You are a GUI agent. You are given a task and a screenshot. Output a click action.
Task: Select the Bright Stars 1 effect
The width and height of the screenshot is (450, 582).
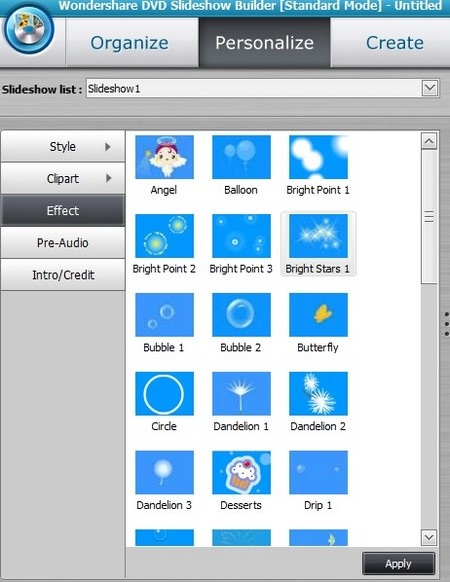pos(318,236)
